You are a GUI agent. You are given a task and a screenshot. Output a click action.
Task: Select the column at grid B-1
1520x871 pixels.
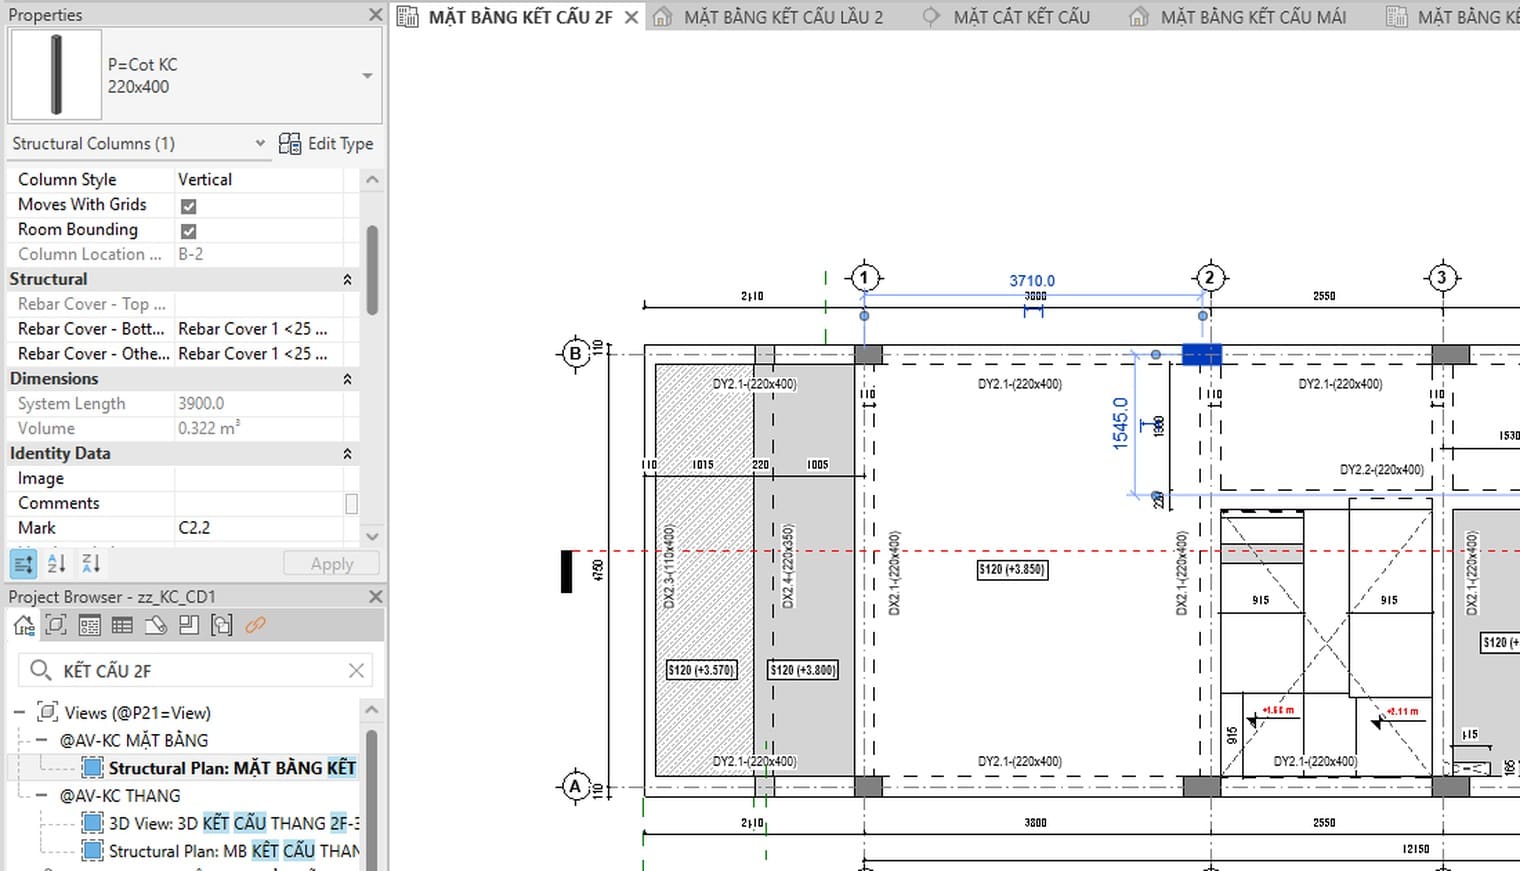click(x=868, y=355)
